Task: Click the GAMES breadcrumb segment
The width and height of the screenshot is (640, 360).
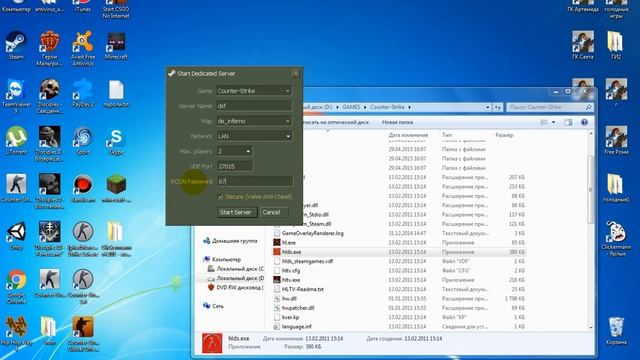Action: click(351, 107)
